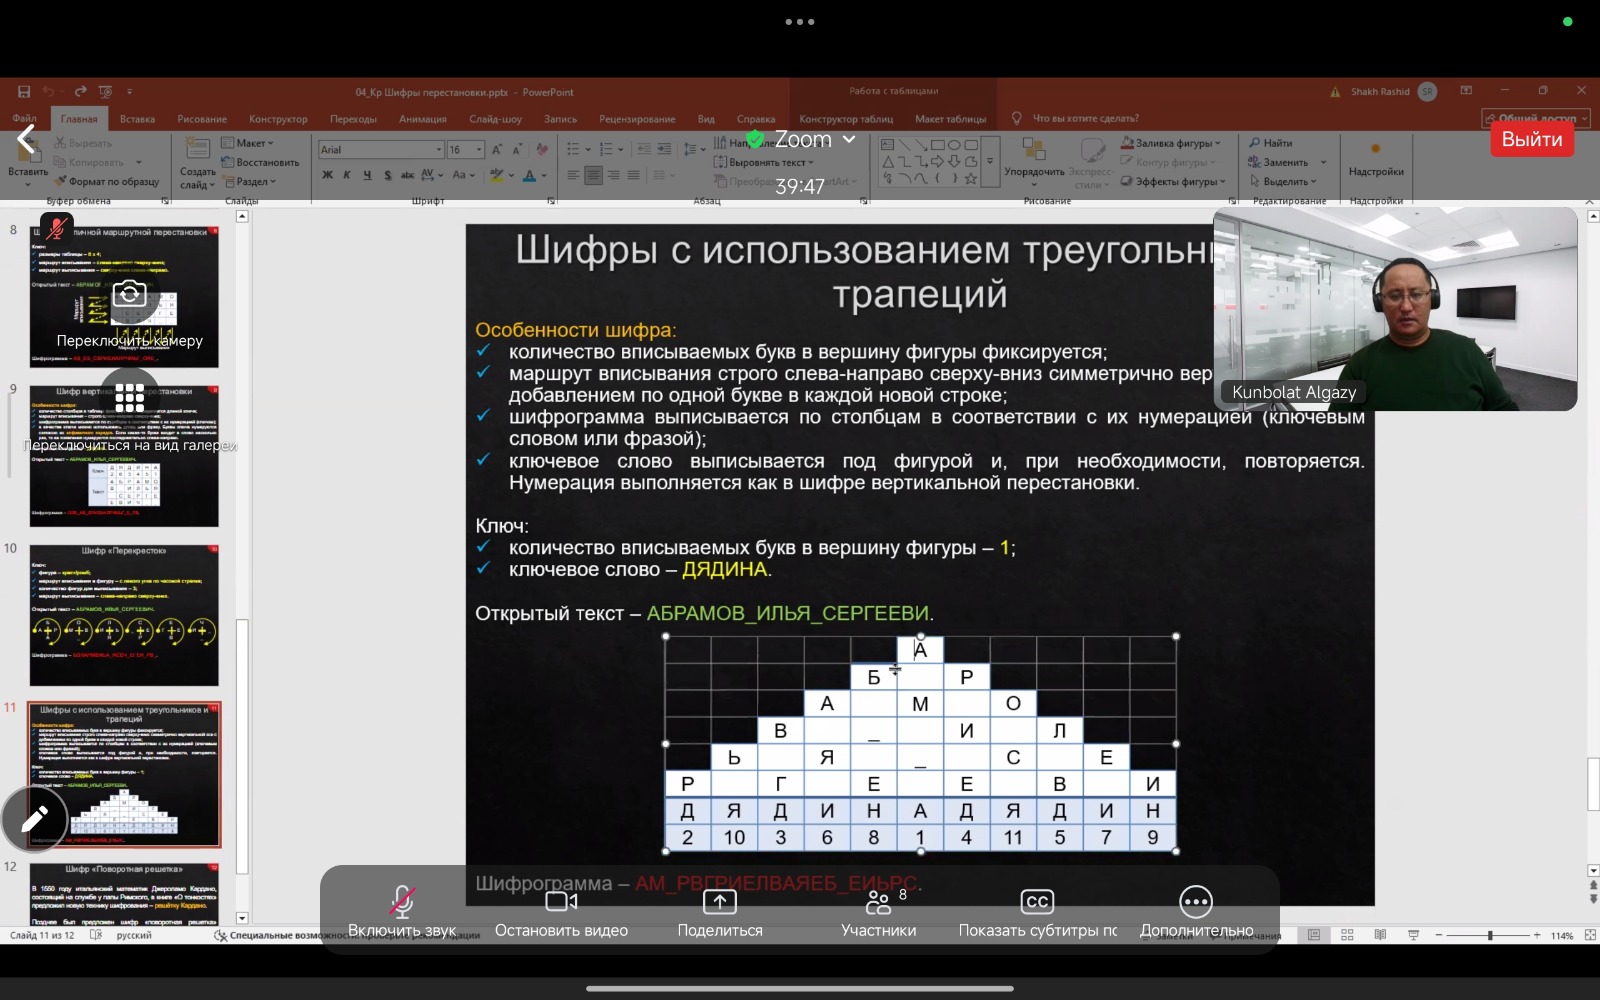Expand the Zoom meeting info dropdown

[849, 140]
